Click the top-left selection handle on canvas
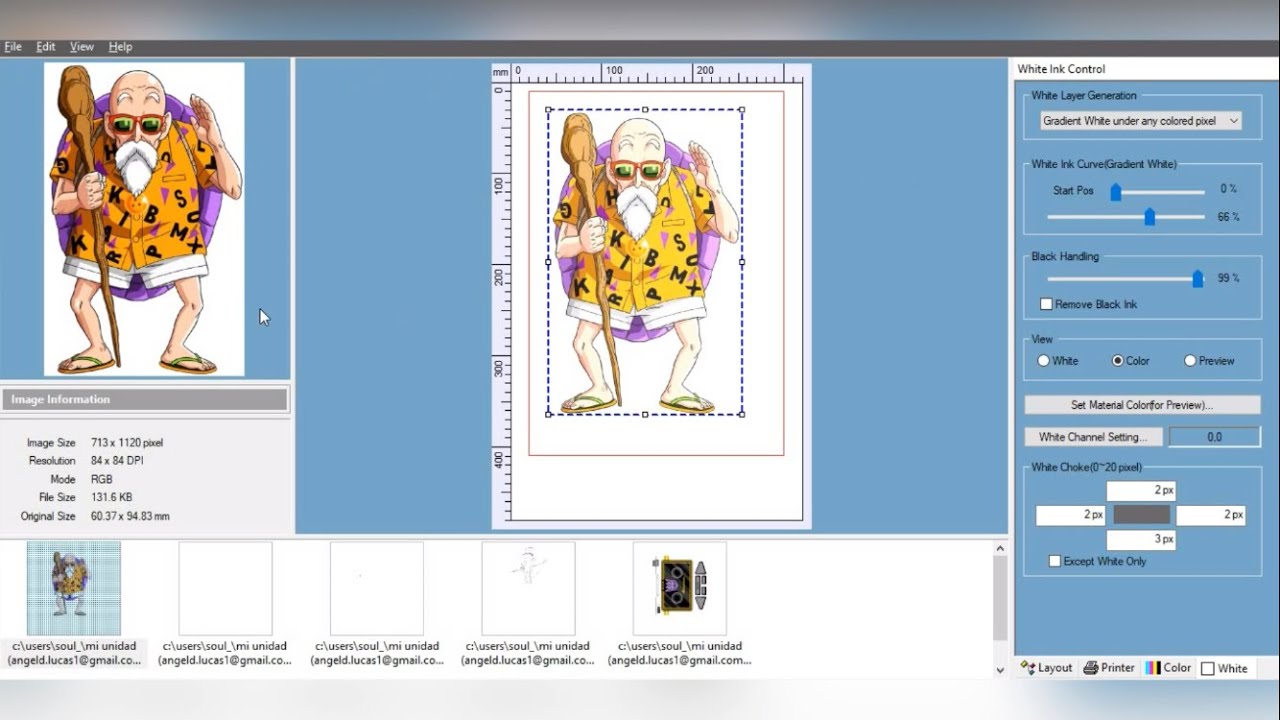The height and width of the screenshot is (720, 1280). (548, 110)
